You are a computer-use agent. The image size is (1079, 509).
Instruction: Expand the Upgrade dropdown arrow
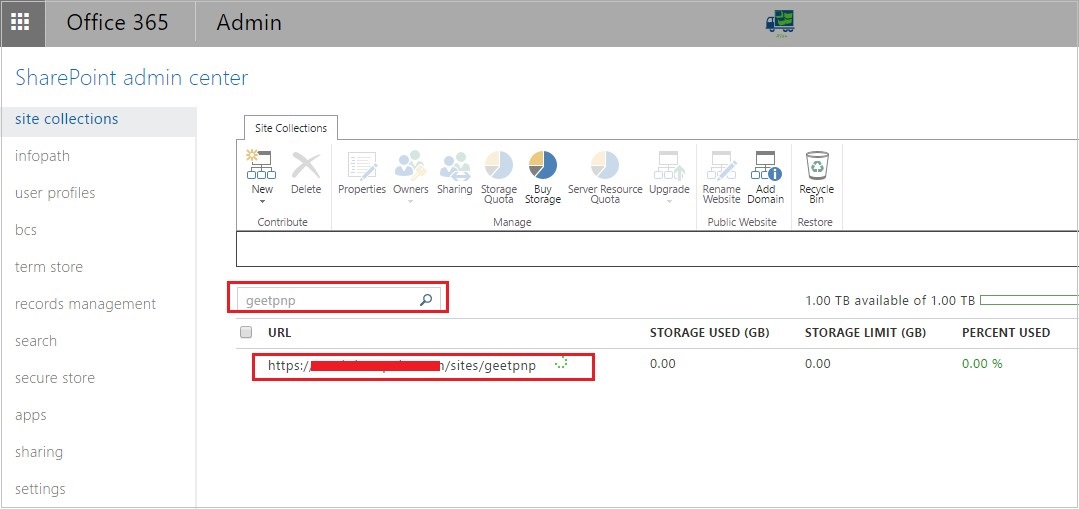click(x=669, y=202)
